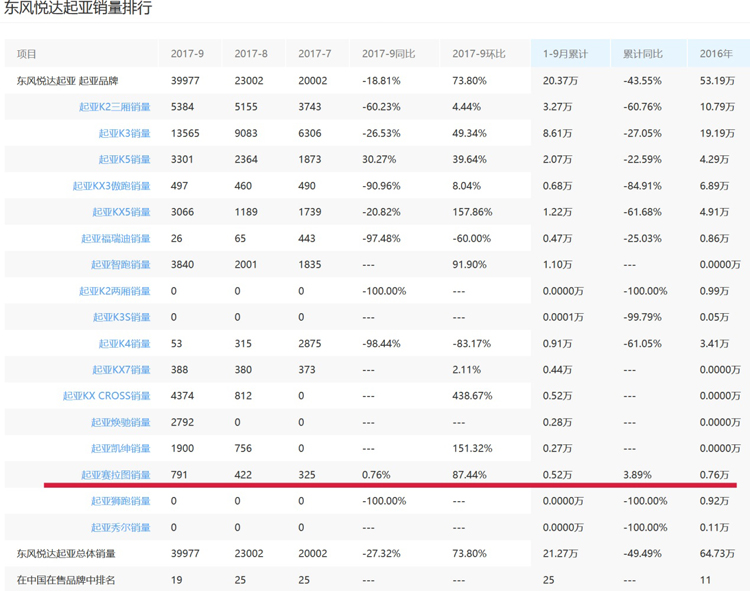Open the 起亚K2三厢销量 link
This screenshot has width=750, height=591.
click(114, 106)
